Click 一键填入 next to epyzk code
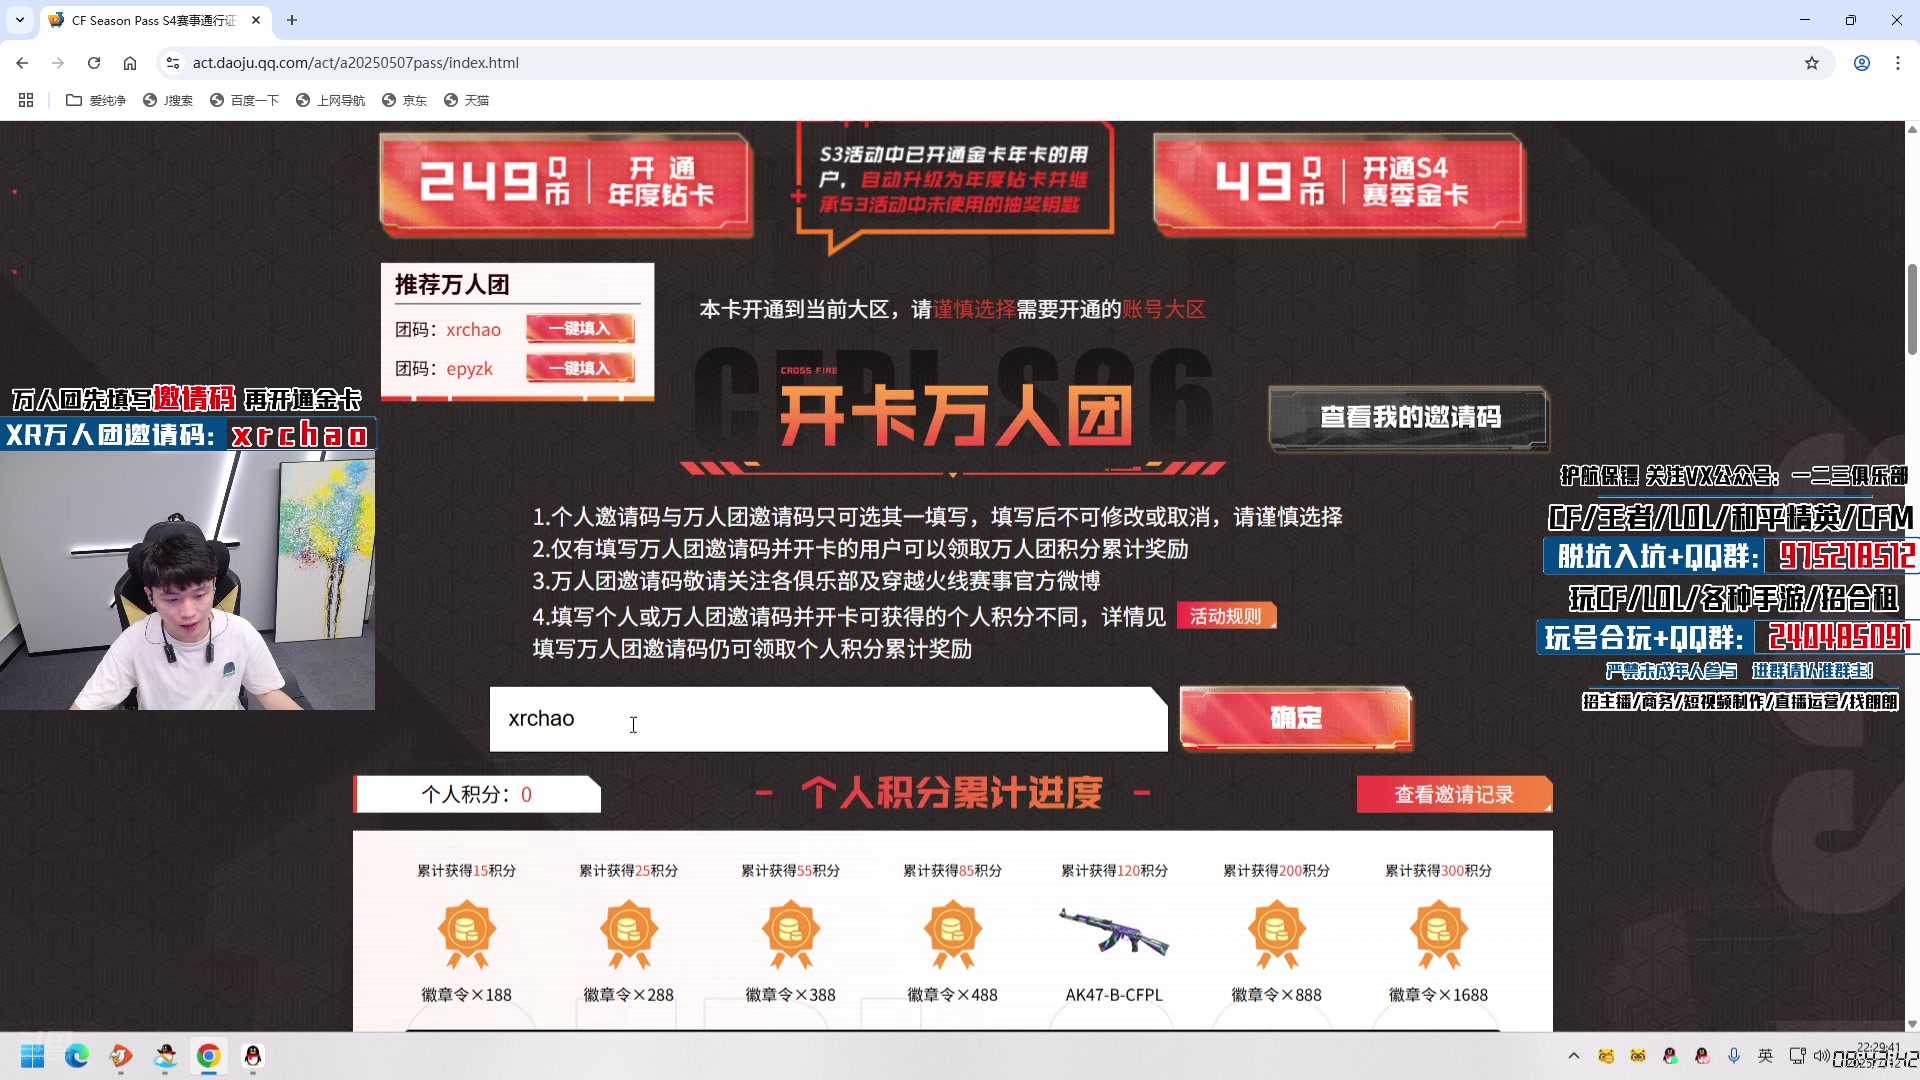This screenshot has height=1080, width=1920. coord(580,368)
